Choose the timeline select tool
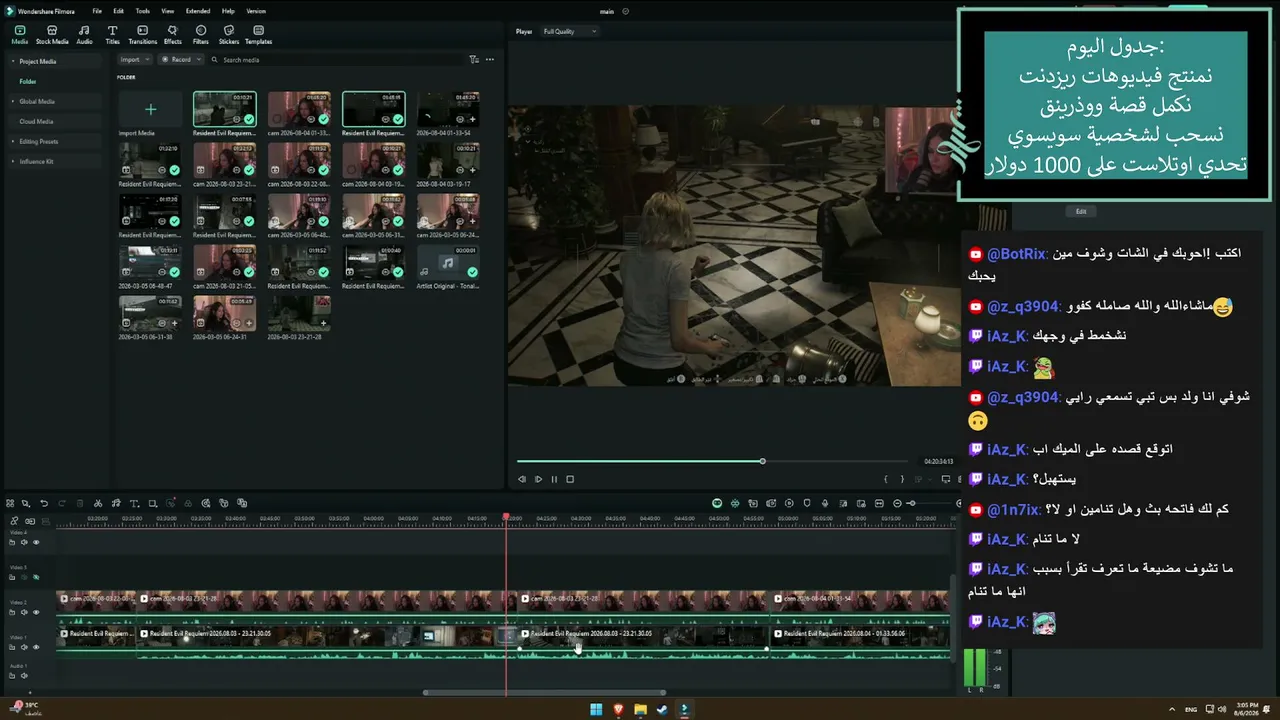Screen dimensions: 1280x720 point(26,503)
